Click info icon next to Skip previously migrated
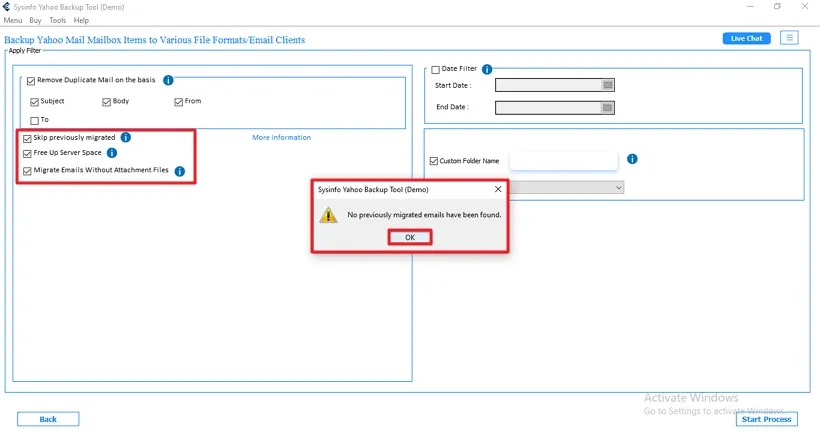Screen dimensions: 820x437 pos(126,137)
